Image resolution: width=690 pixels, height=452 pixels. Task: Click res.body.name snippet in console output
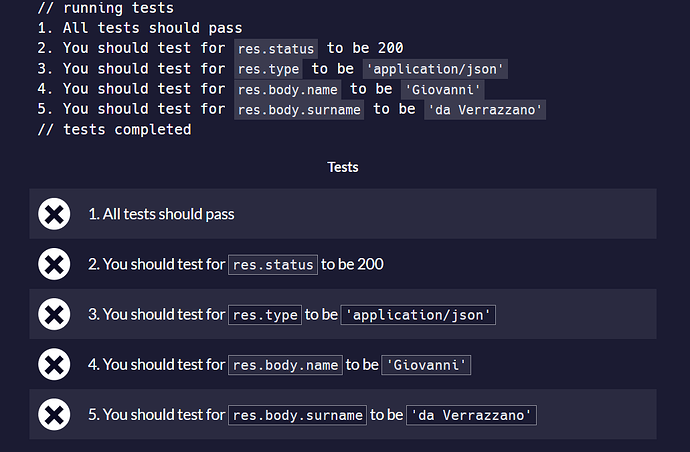click(288, 89)
